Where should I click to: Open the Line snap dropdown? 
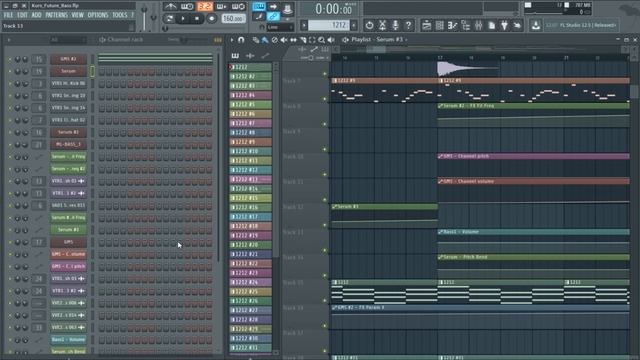(280, 27)
